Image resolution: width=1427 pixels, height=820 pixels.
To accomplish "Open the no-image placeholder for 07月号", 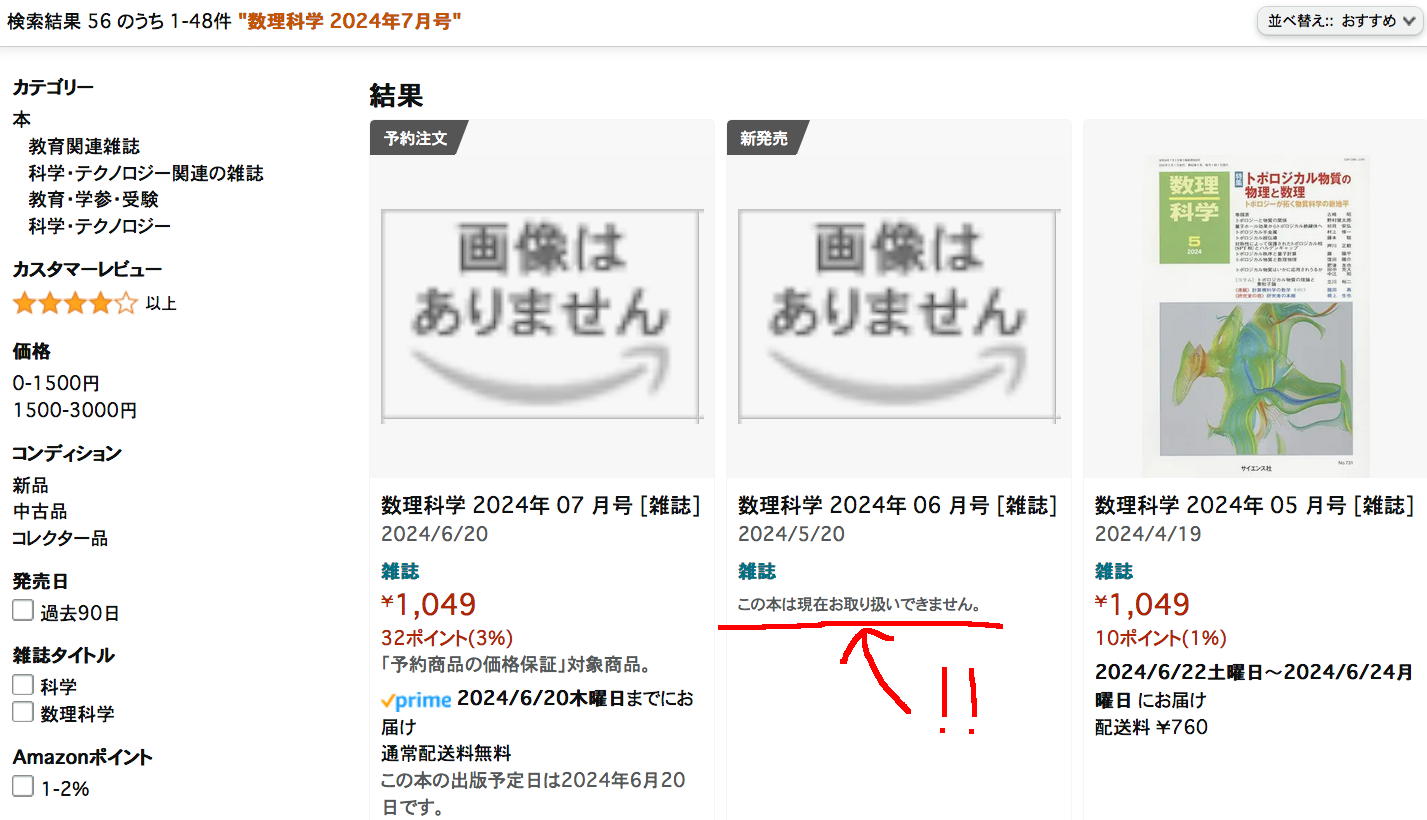I will pos(542,315).
